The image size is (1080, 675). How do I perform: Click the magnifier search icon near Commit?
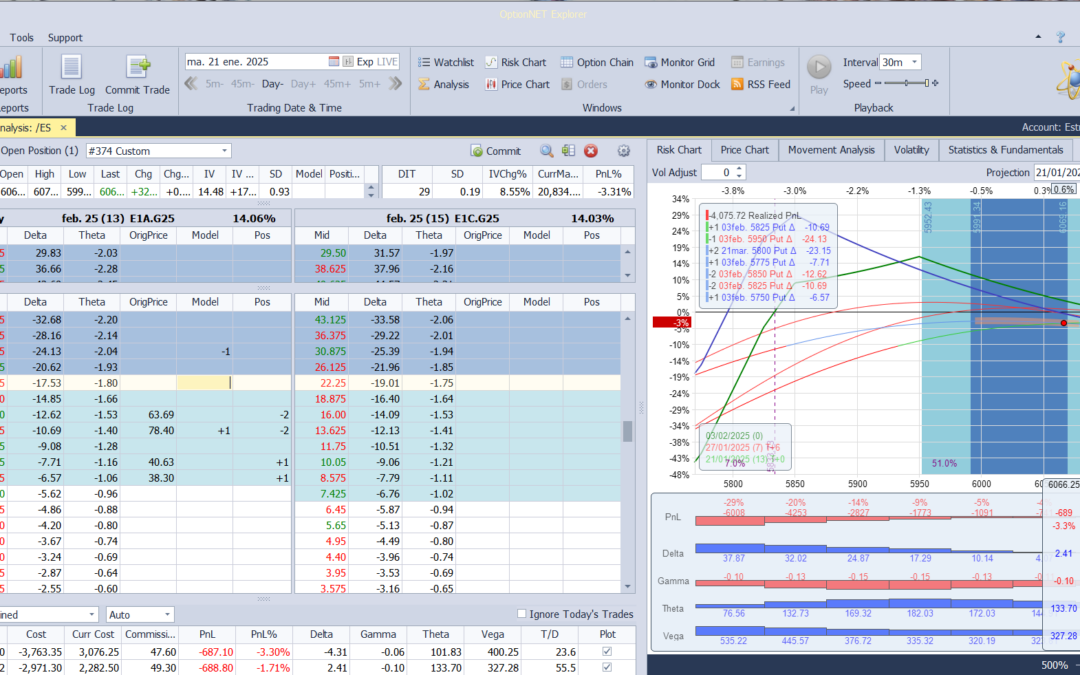[546, 151]
